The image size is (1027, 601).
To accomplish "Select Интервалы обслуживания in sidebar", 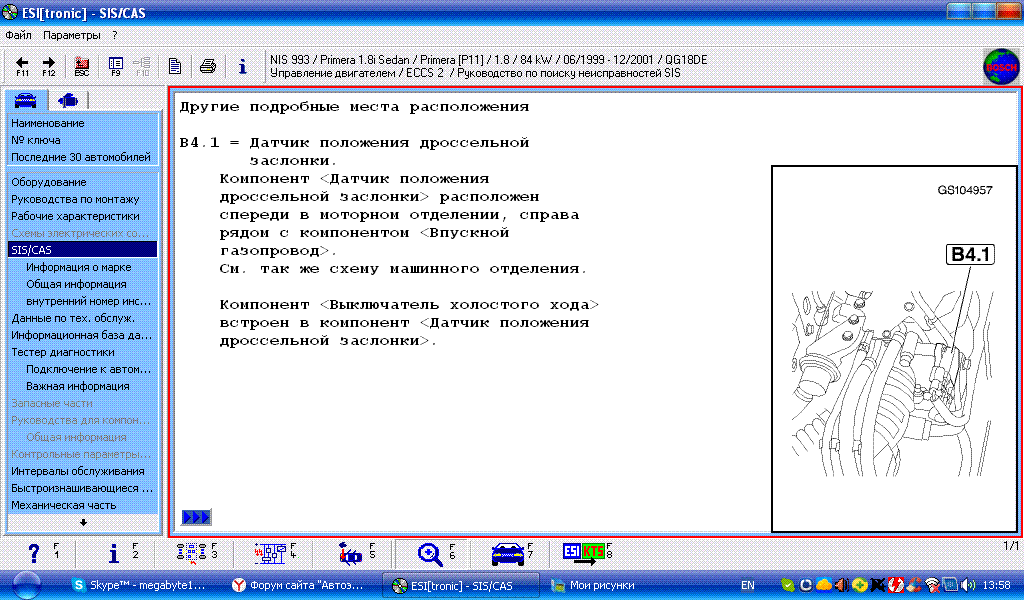I will pyautogui.click(x=78, y=471).
